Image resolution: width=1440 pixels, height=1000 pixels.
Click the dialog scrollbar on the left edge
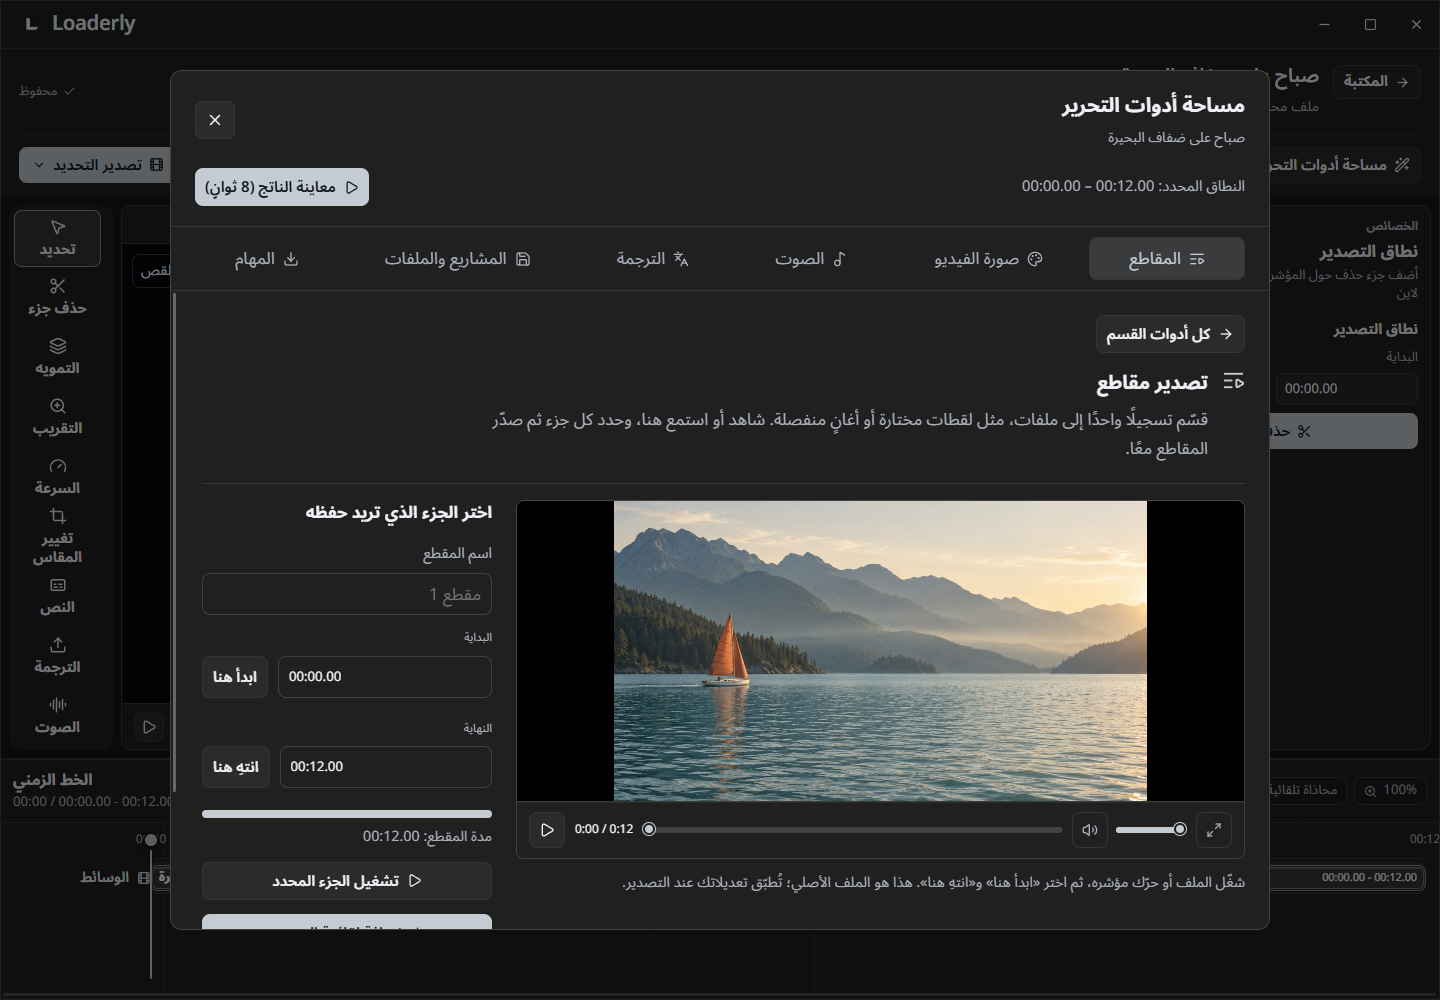(x=174, y=543)
